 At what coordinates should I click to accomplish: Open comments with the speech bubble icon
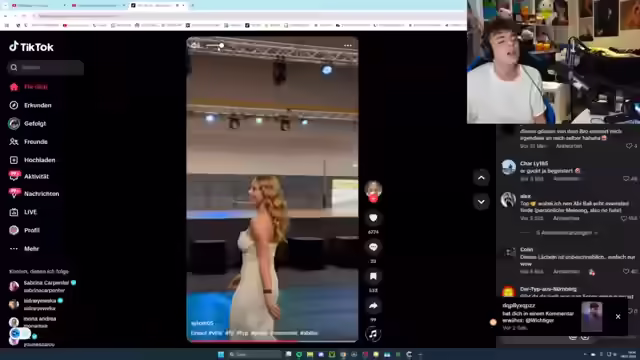(373, 247)
